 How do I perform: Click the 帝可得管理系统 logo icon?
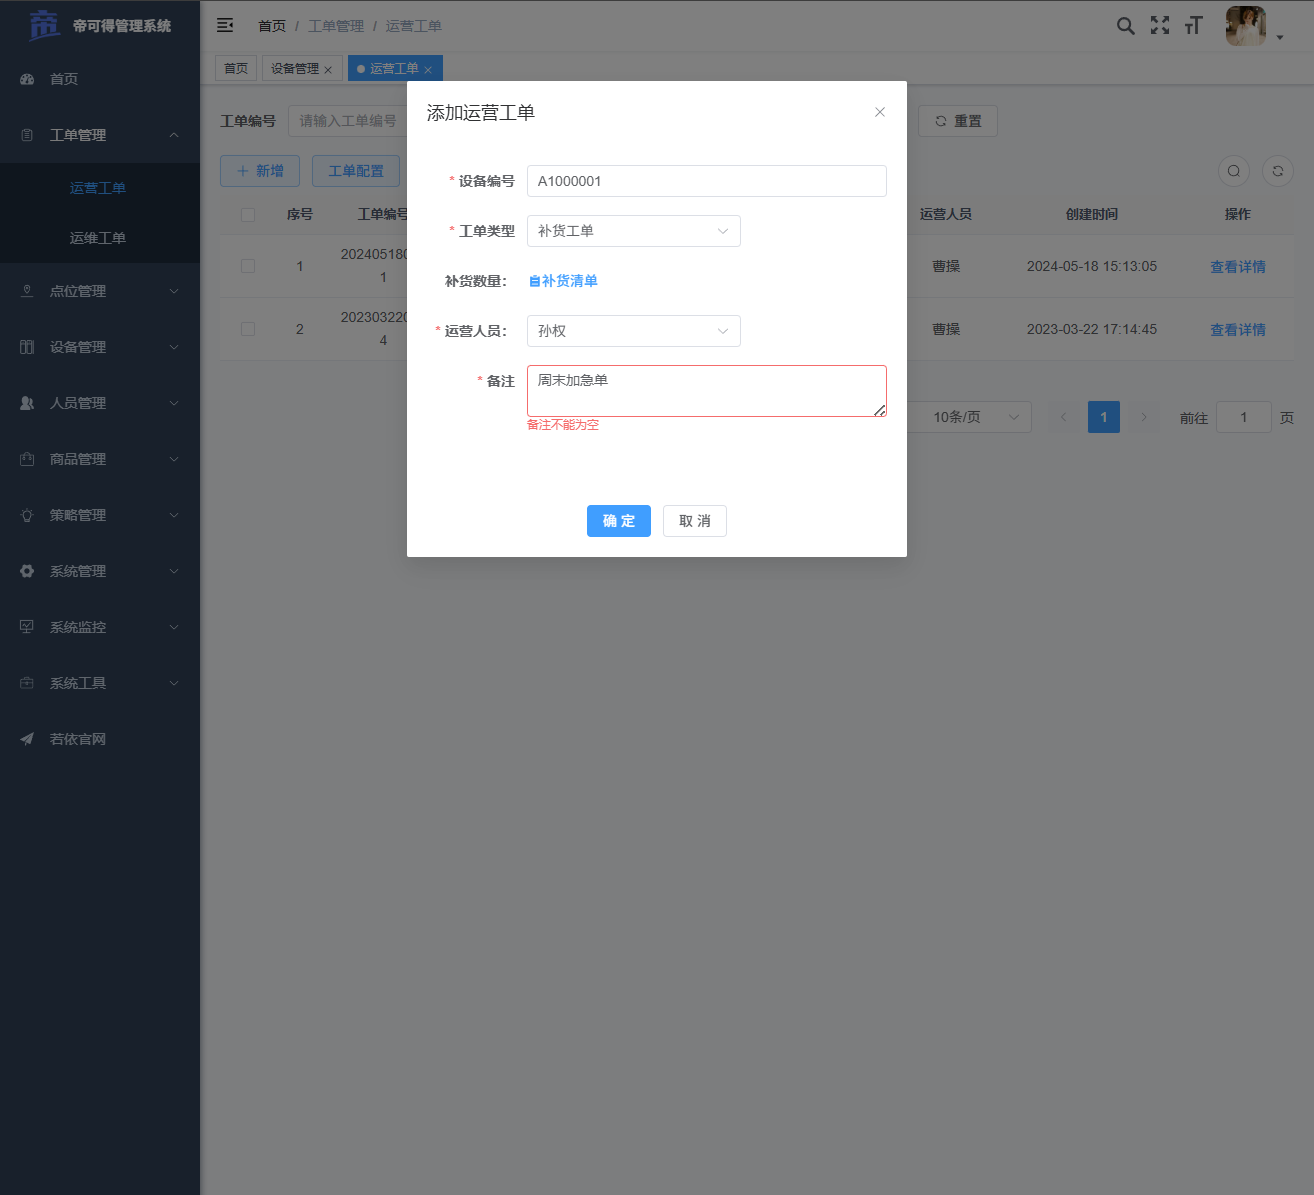(x=44, y=25)
